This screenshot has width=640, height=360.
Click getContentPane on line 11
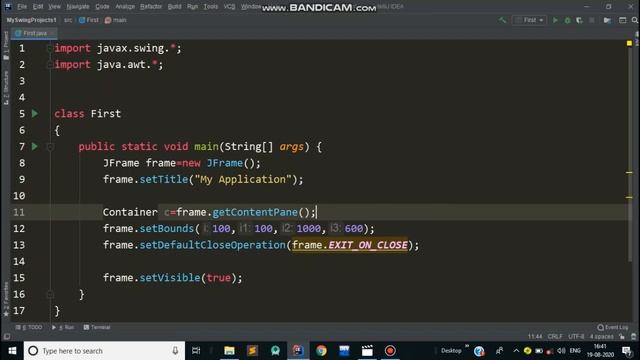pos(255,212)
